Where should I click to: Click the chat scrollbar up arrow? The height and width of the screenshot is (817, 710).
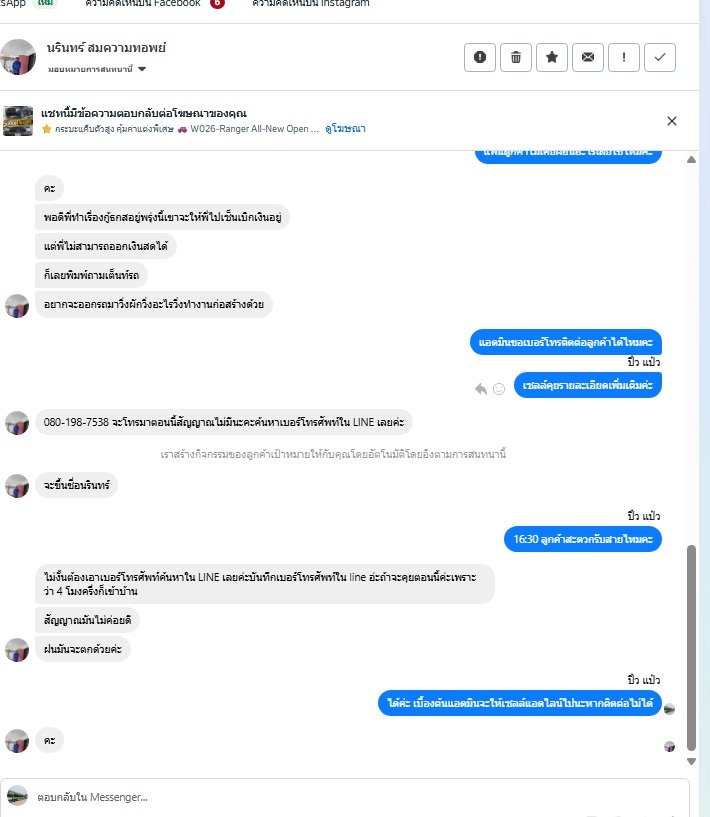click(691, 159)
